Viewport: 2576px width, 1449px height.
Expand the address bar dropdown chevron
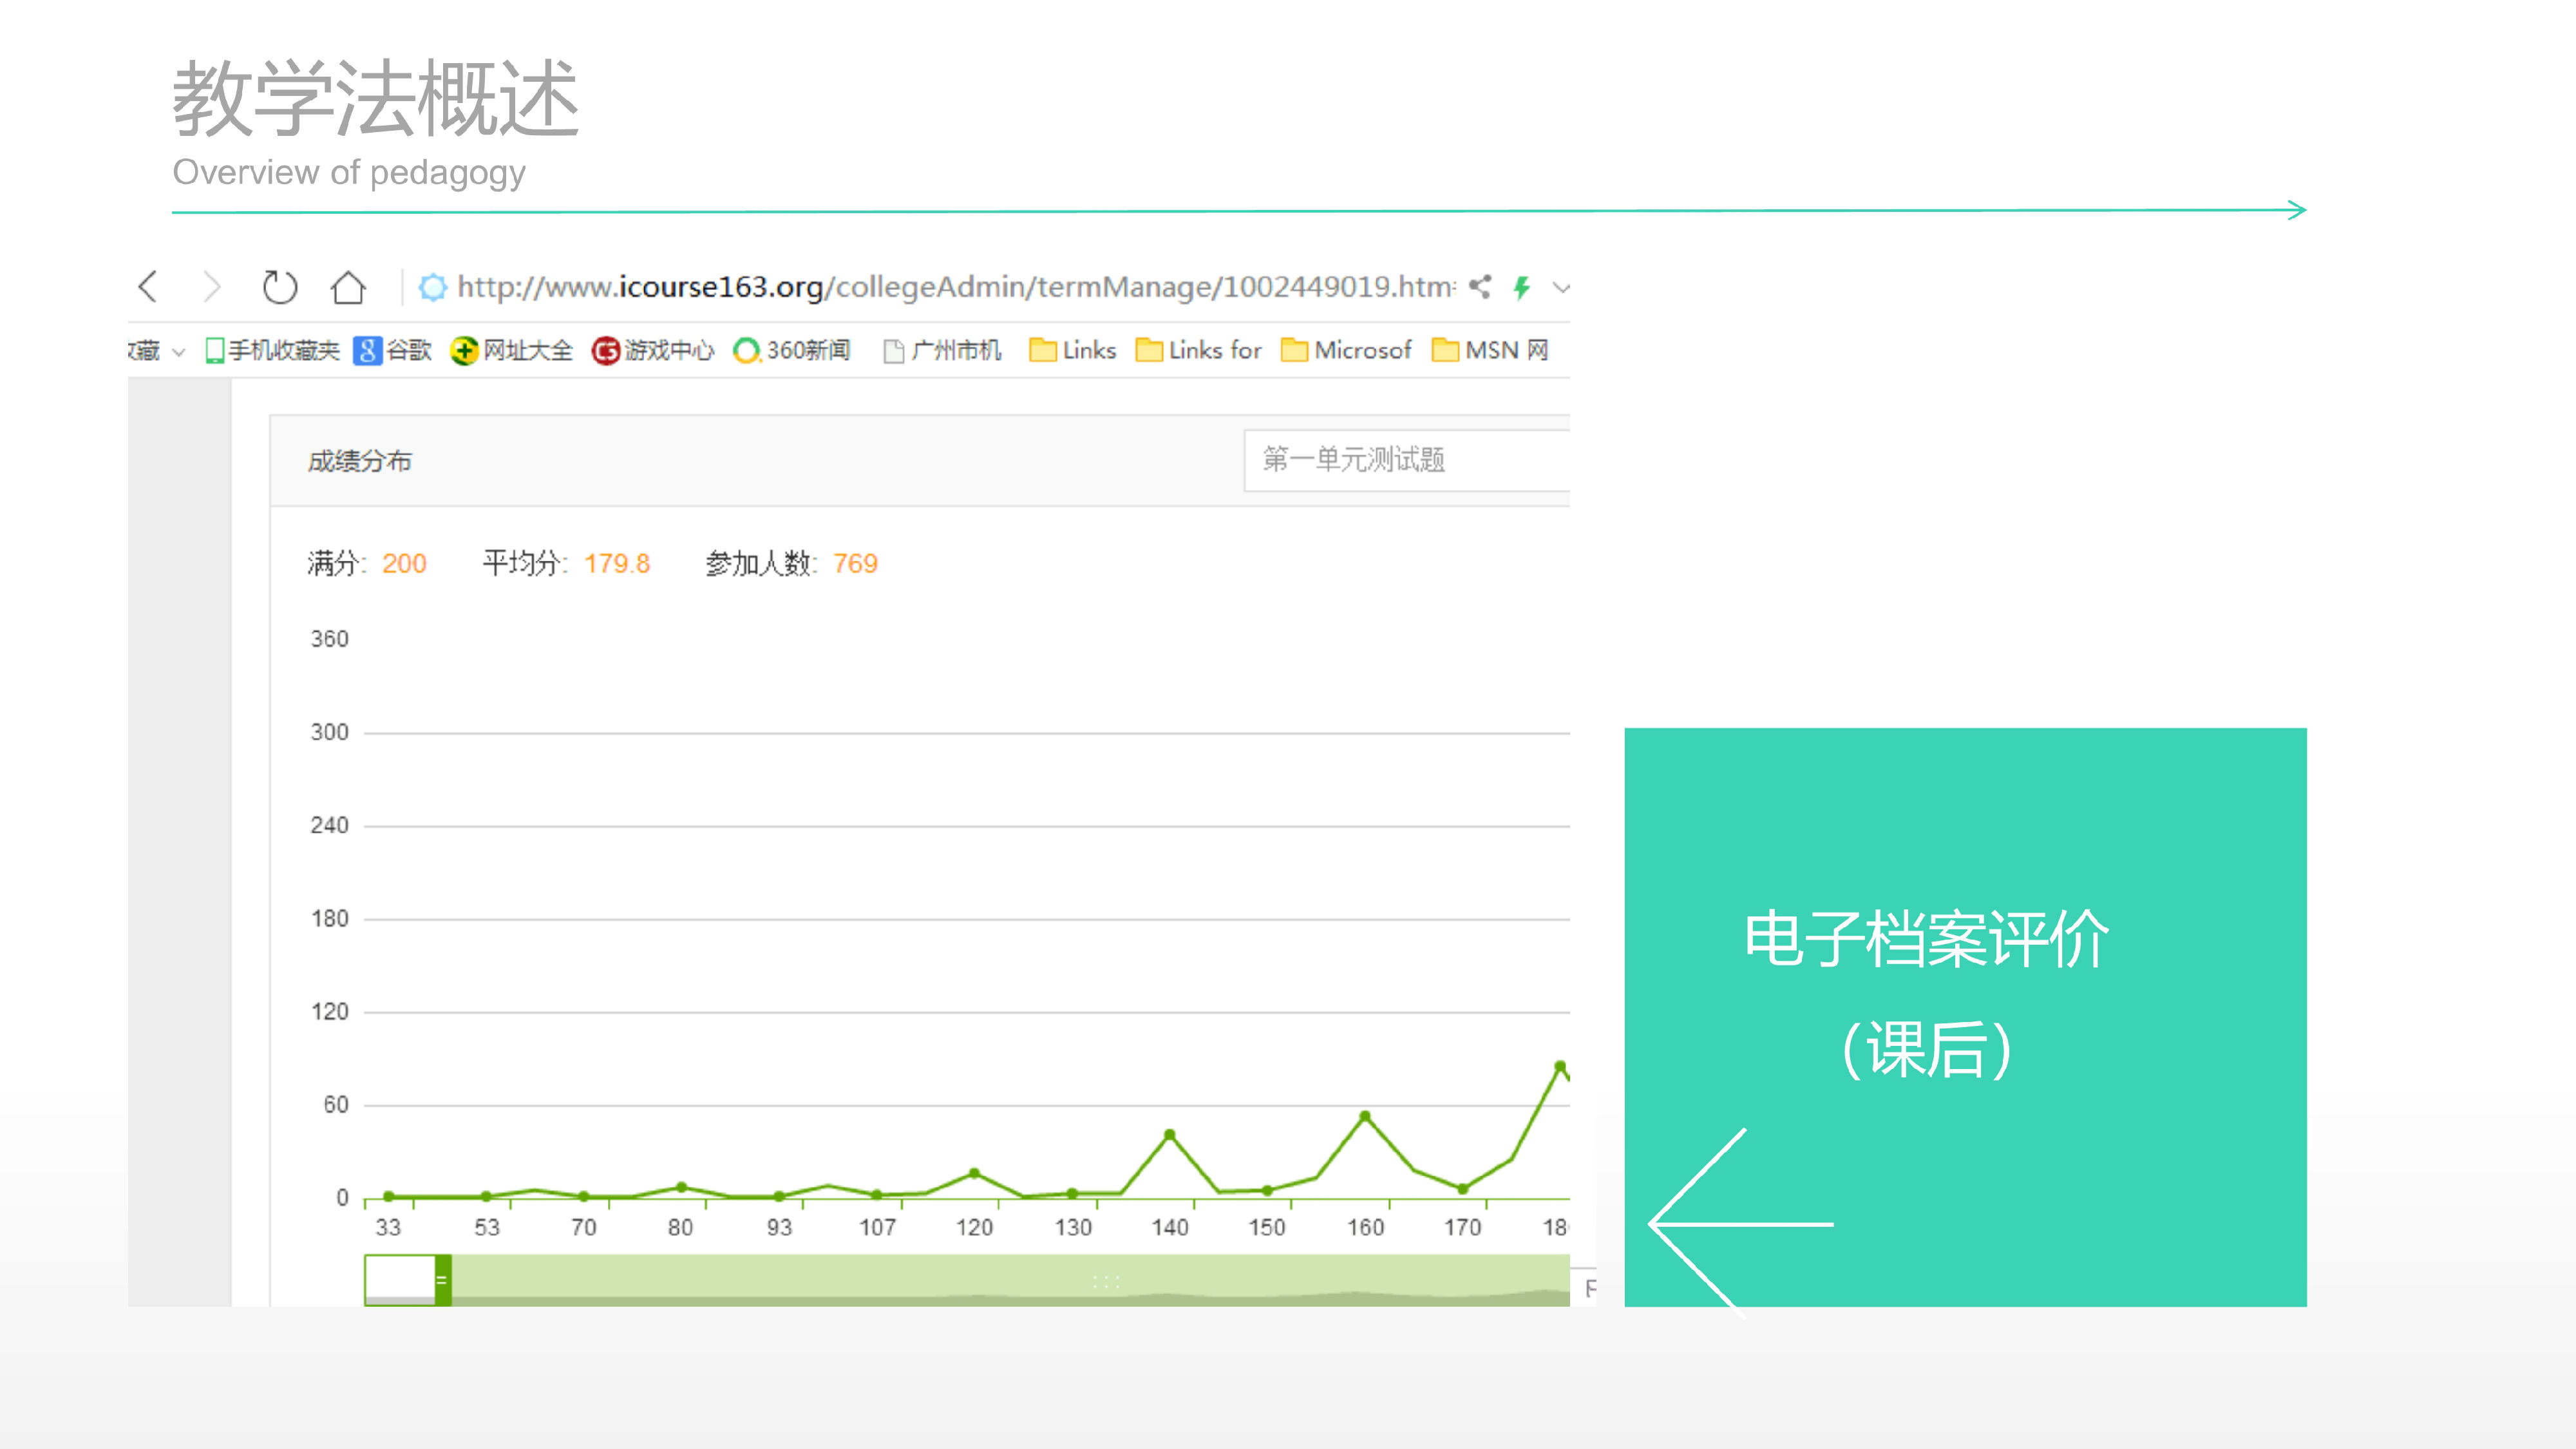coord(1561,288)
